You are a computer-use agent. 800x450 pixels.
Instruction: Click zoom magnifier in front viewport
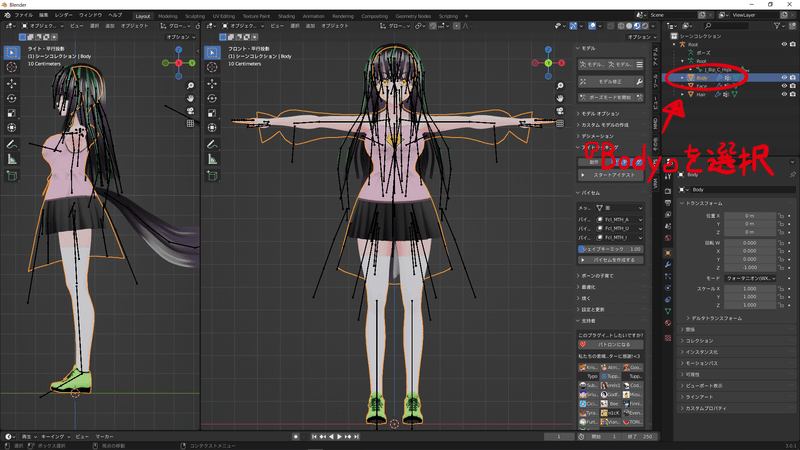(x=560, y=86)
